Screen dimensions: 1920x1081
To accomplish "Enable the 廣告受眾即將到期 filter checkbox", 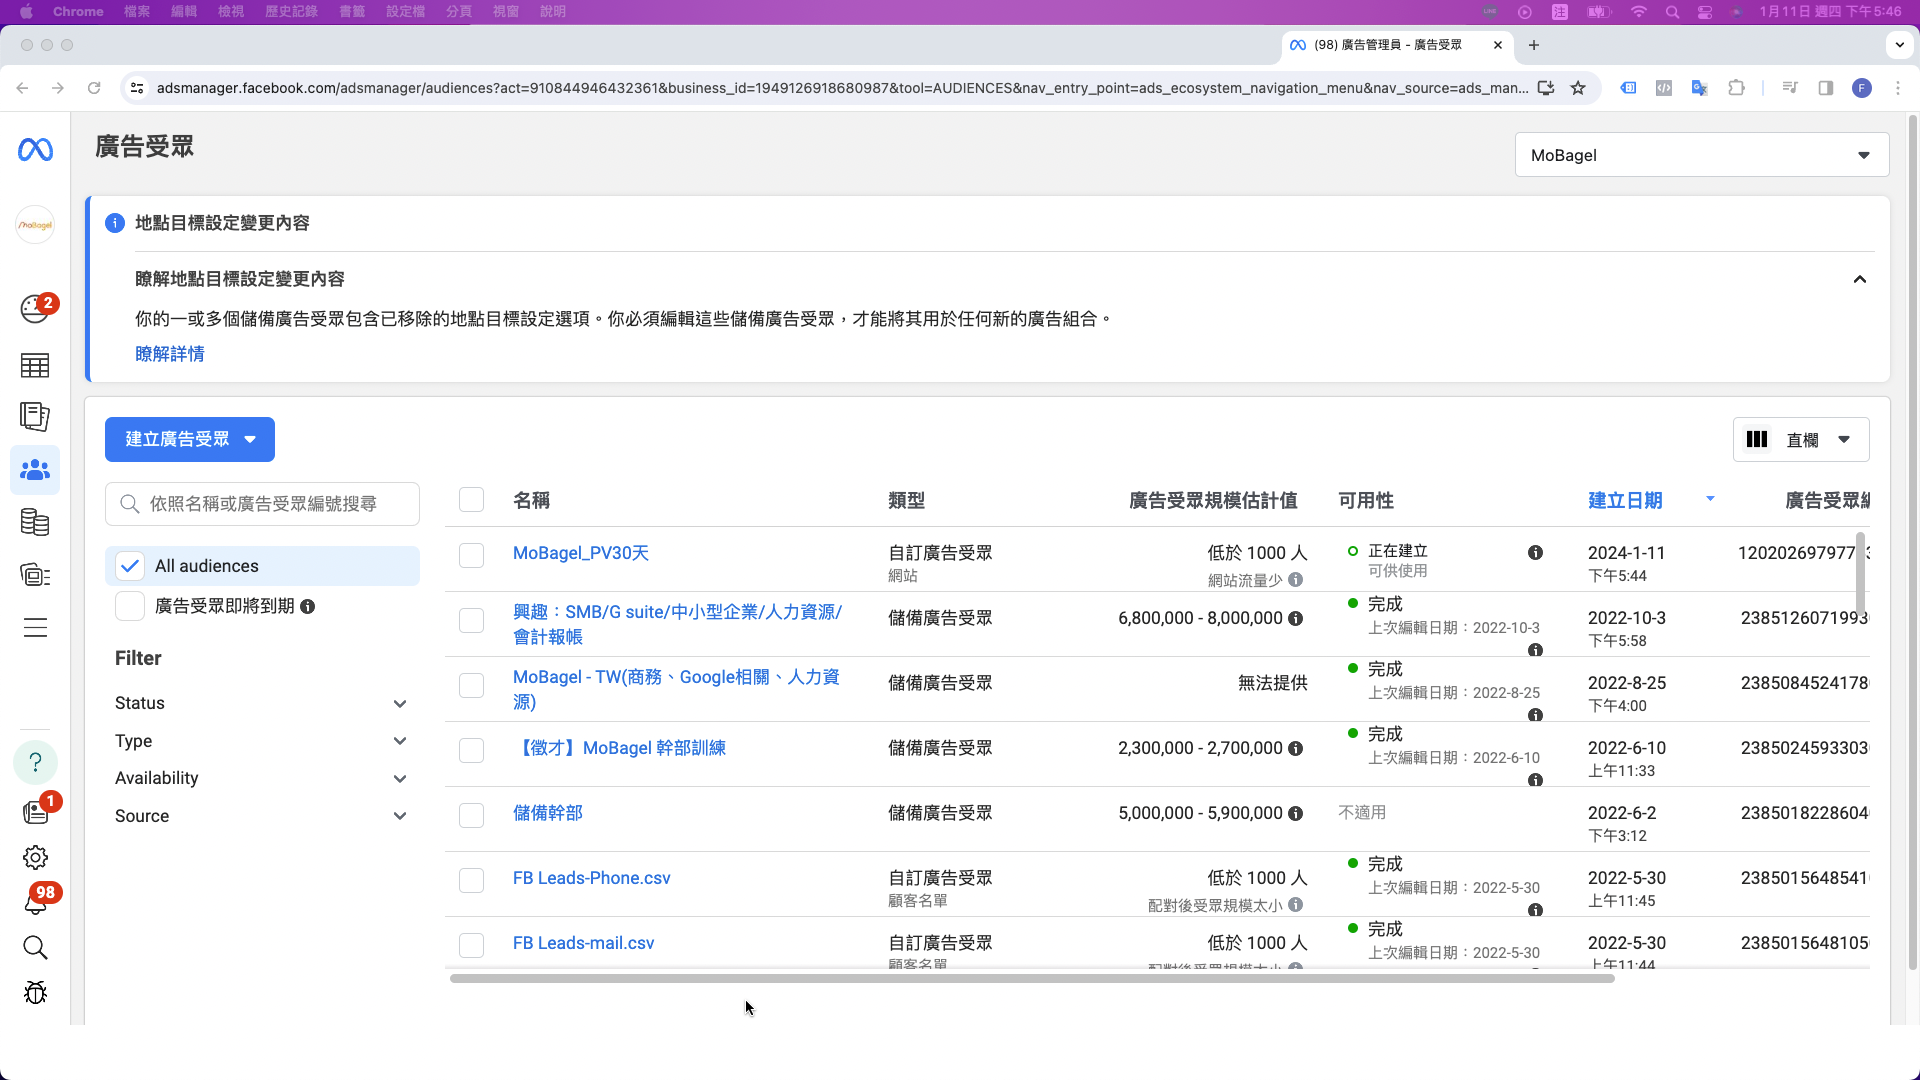I will click(x=130, y=606).
